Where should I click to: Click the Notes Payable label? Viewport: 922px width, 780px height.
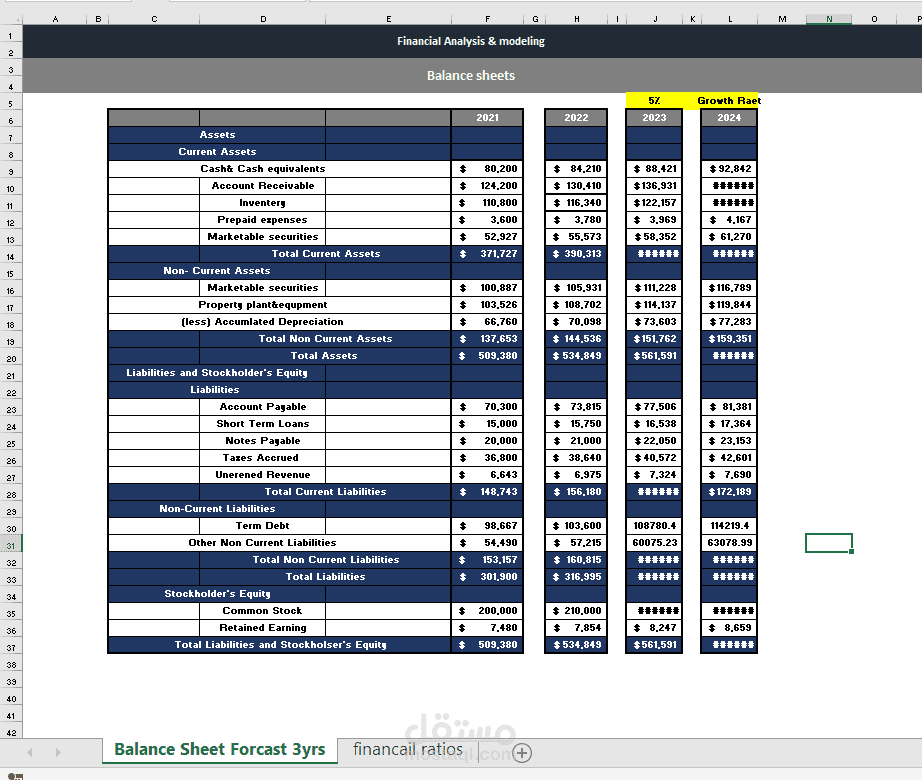[x=263, y=441]
